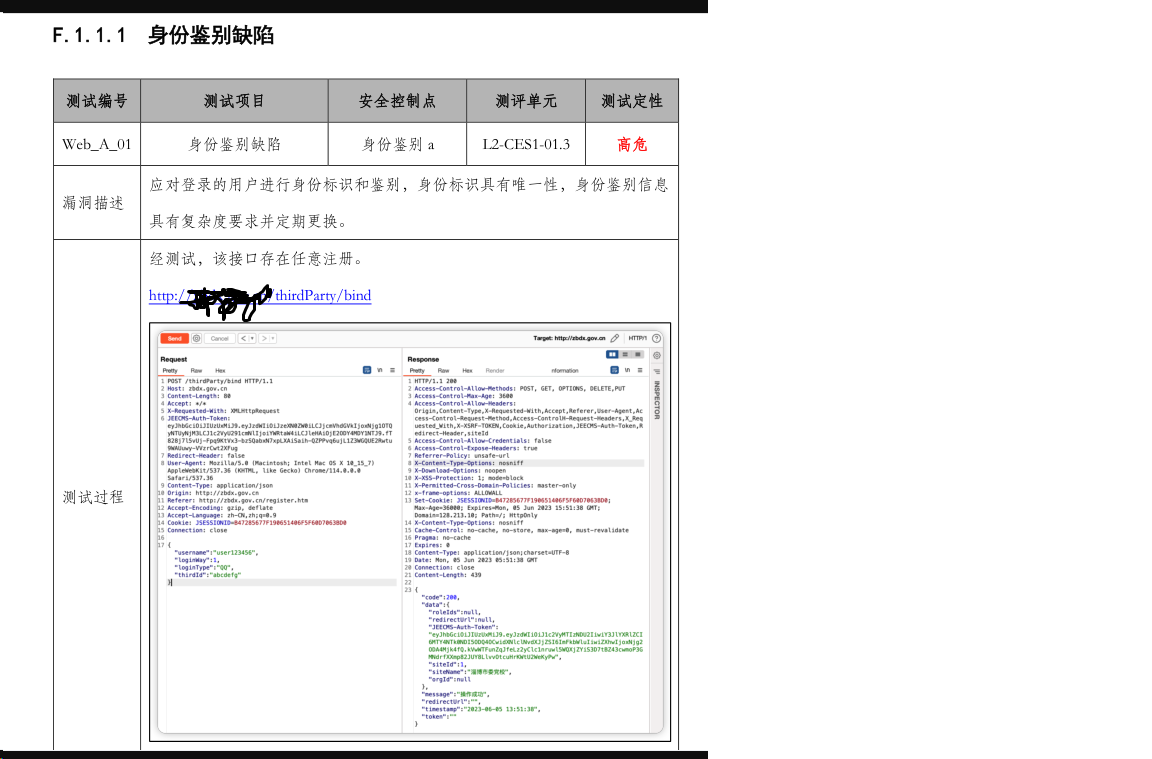Open the back history dropdown arrow
Image resolution: width=1152 pixels, height=759 pixels.
(x=252, y=338)
